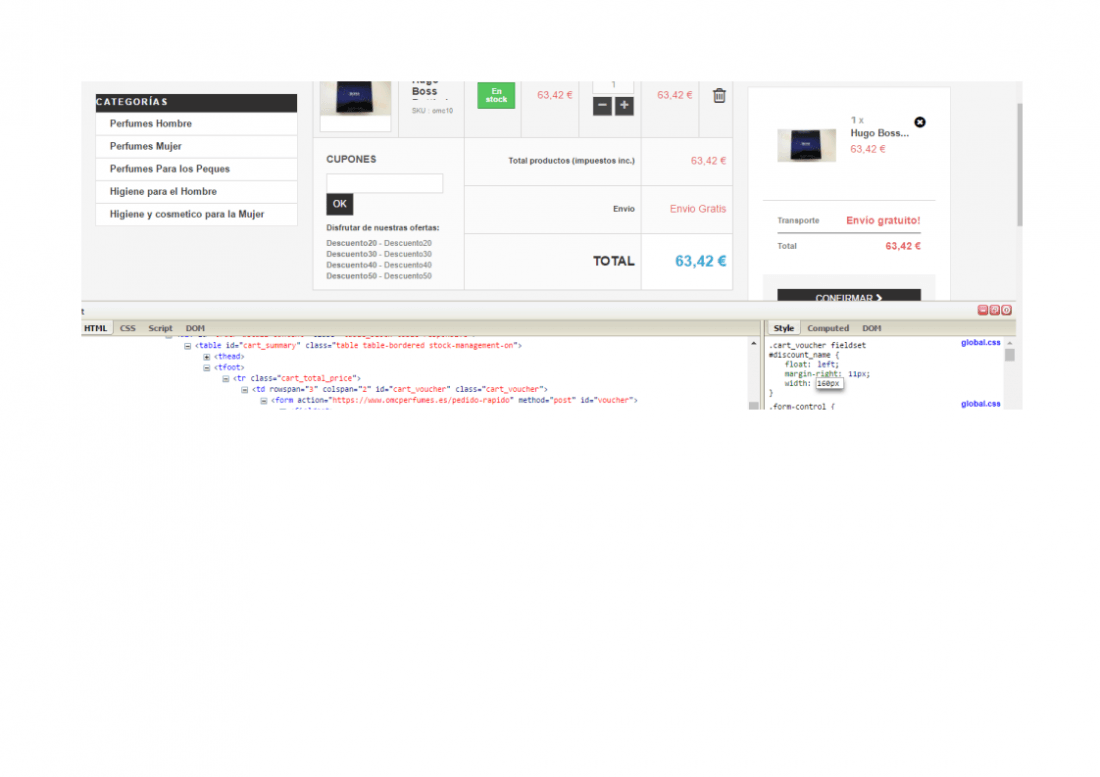The height and width of the screenshot is (777, 1100).
Task: Click the page vertical scrollbar thumb
Action: [x=1019, y=165]
